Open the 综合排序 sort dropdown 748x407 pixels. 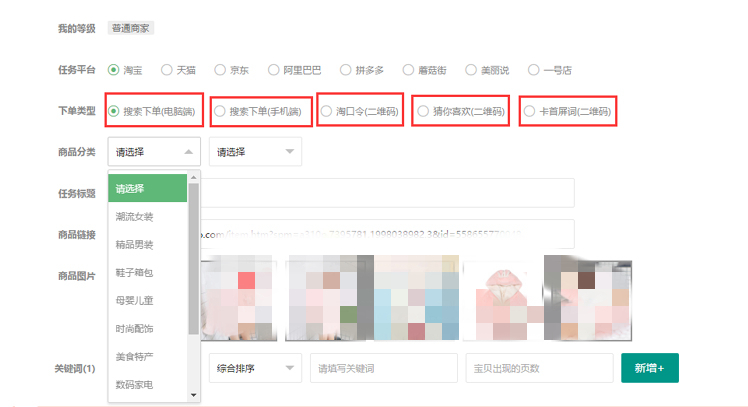[x=254, y=368]
